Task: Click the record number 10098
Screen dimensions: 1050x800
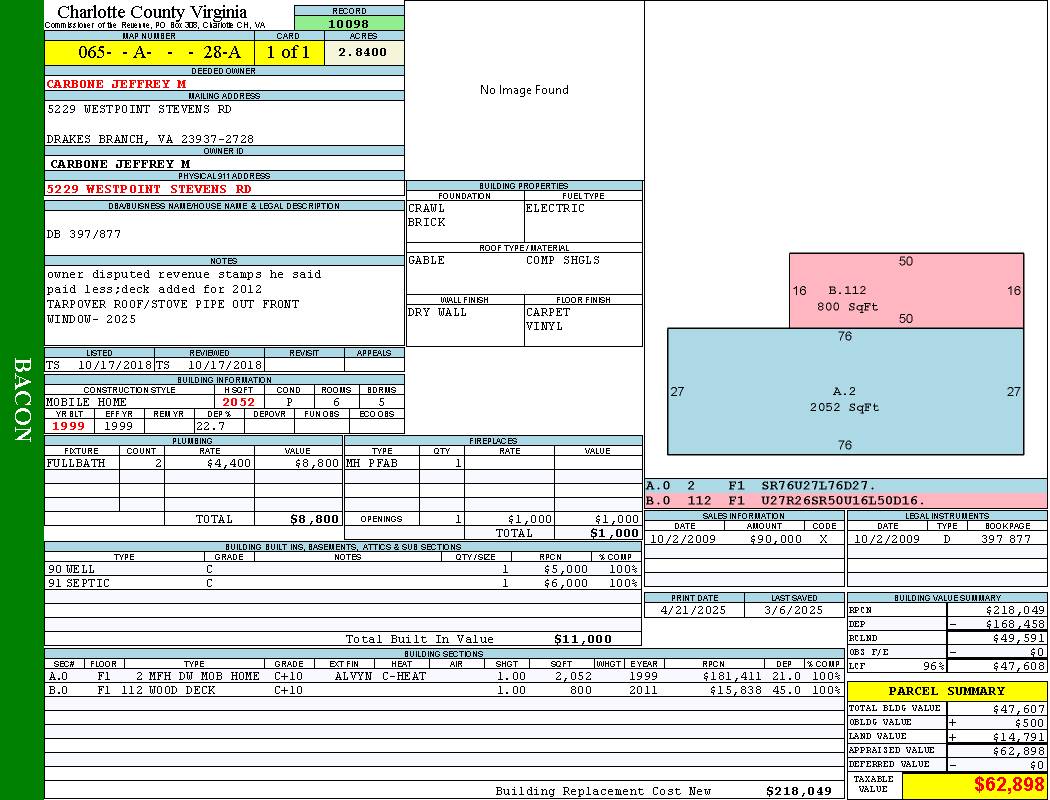Action: [x=348, y=23]
